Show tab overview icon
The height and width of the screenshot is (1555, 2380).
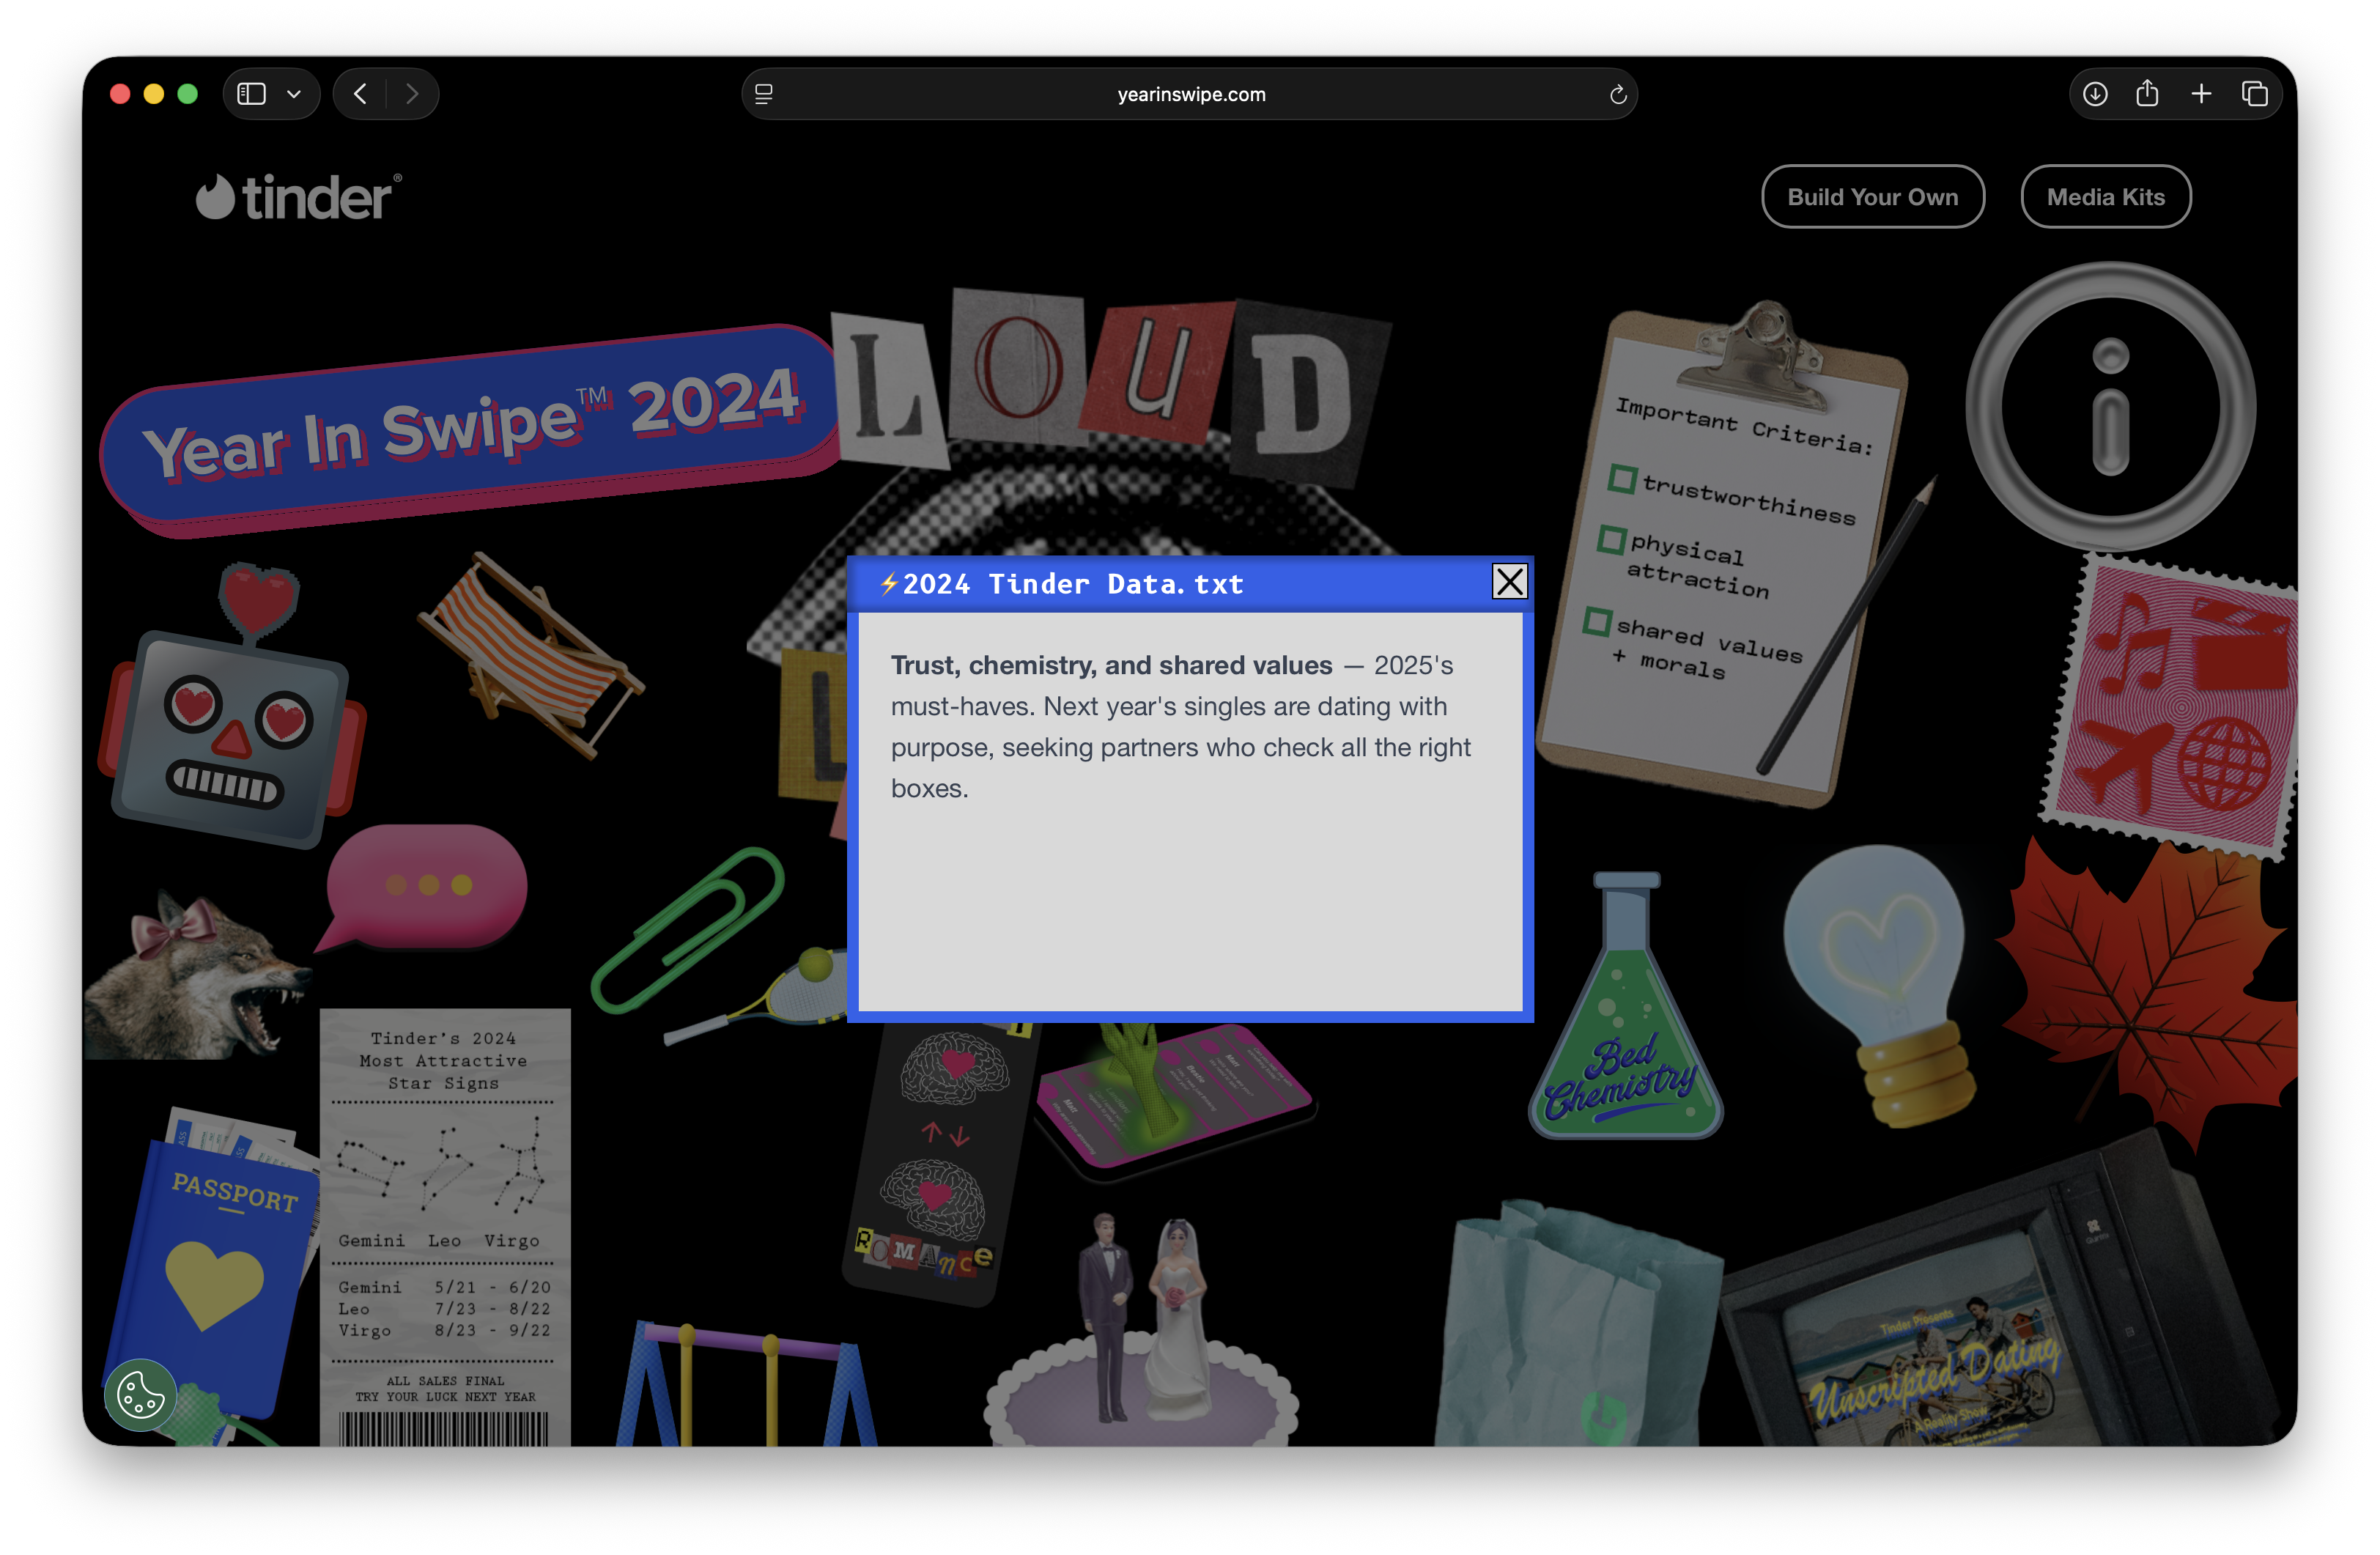(x=2254, y=94)
